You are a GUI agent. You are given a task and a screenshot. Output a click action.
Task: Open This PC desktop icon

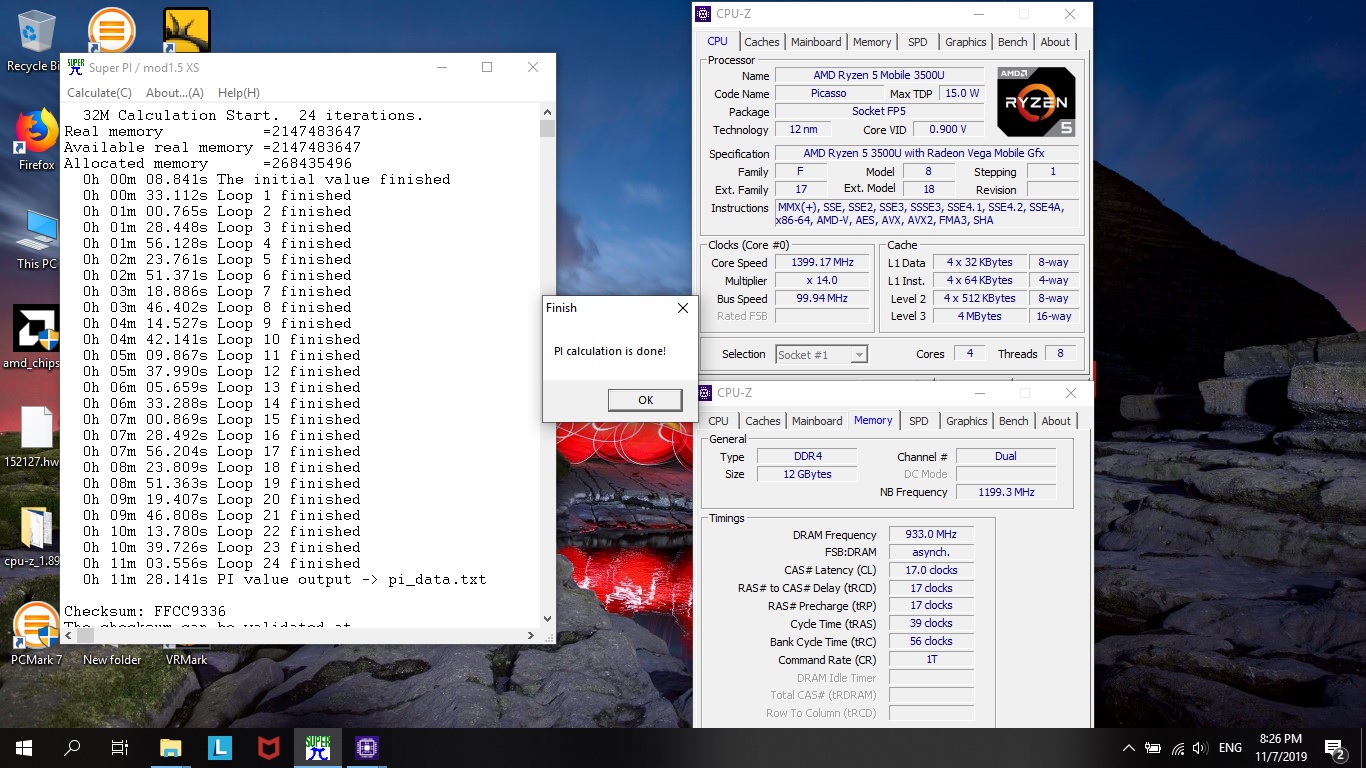point(36,230)
